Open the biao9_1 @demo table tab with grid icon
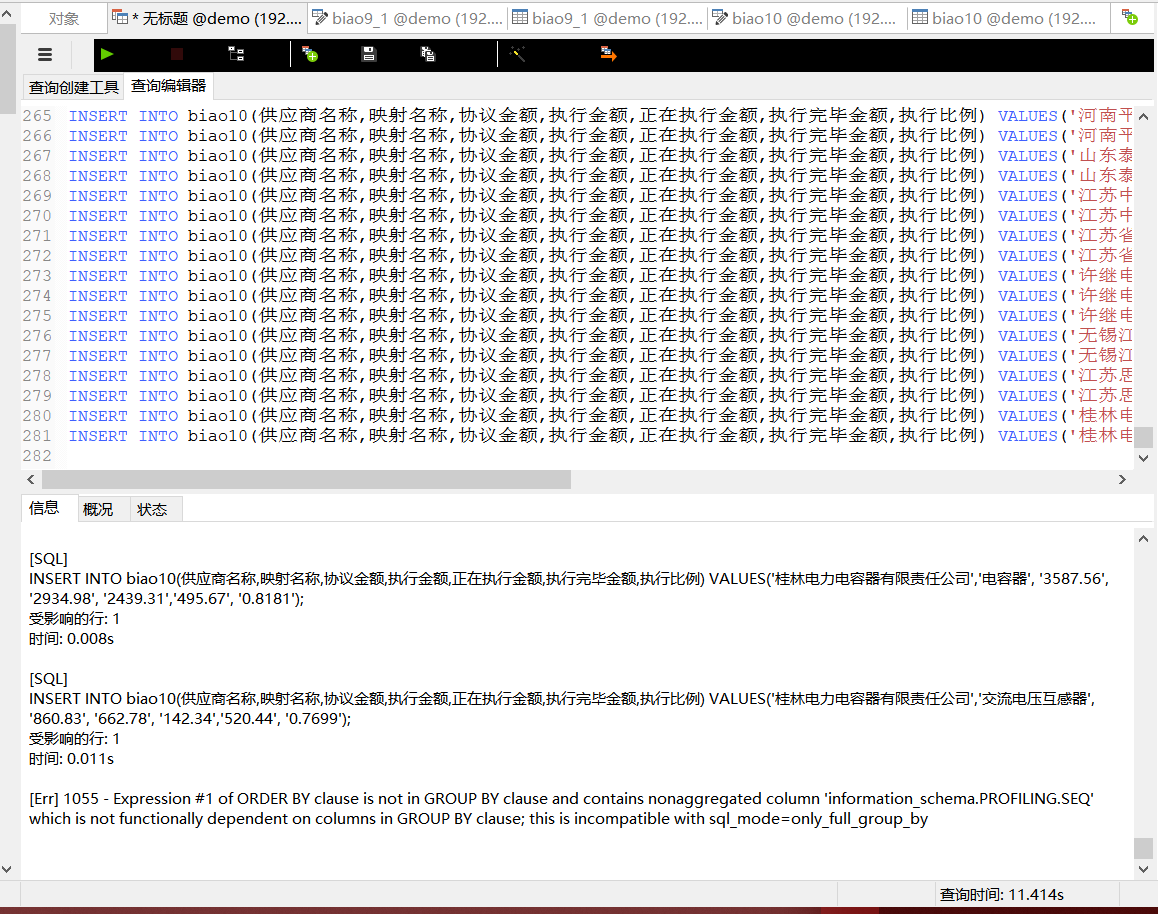This screenshot has width=1158, height=914. pyautogui.click(x=607, y=18)
